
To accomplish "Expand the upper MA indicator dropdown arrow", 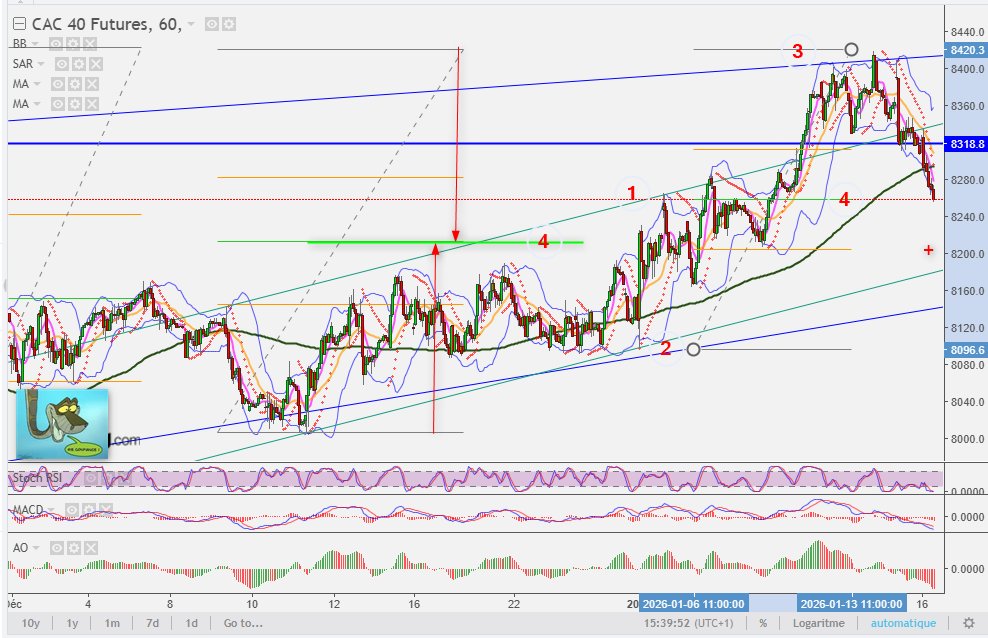I will tap(37, 84).
